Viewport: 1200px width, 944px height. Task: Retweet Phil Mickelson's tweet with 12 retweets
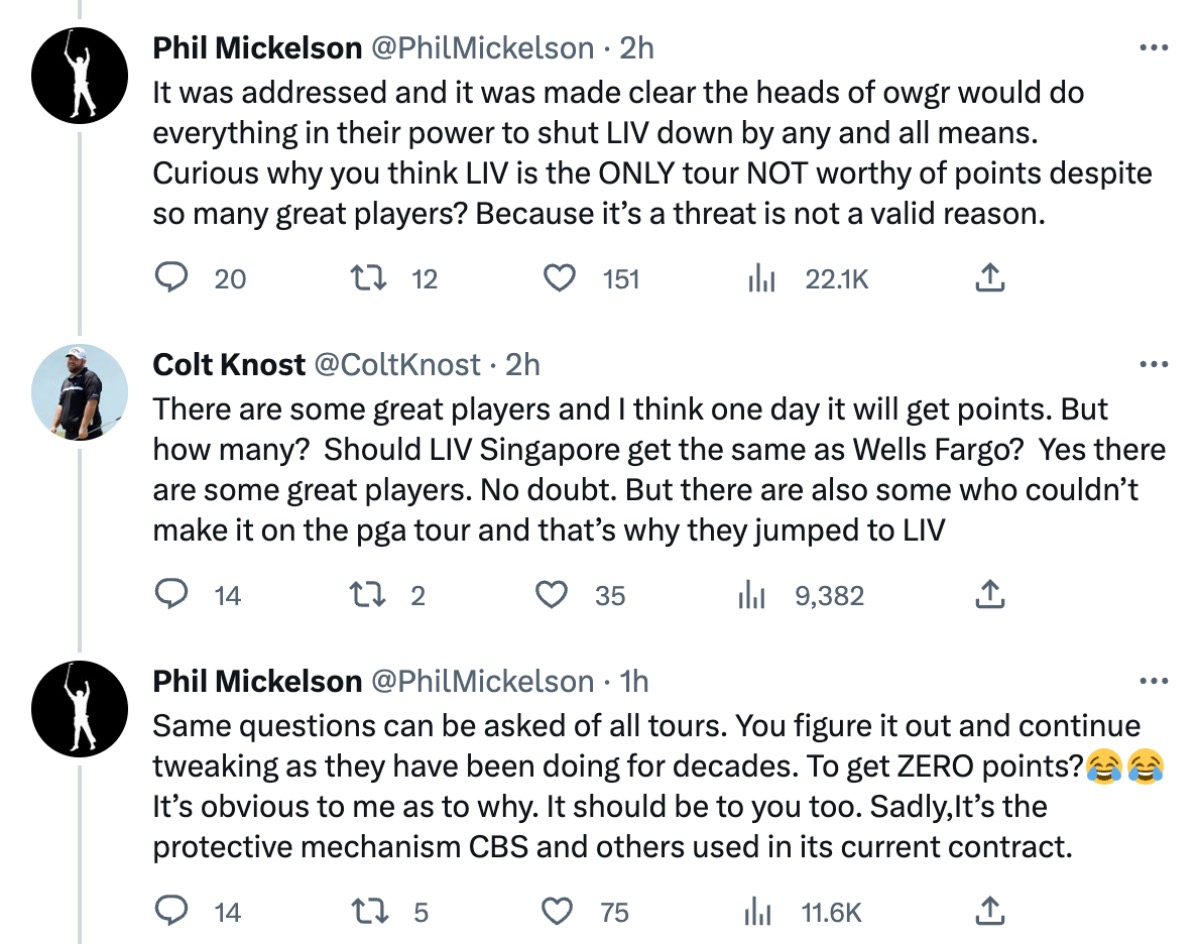370,279
